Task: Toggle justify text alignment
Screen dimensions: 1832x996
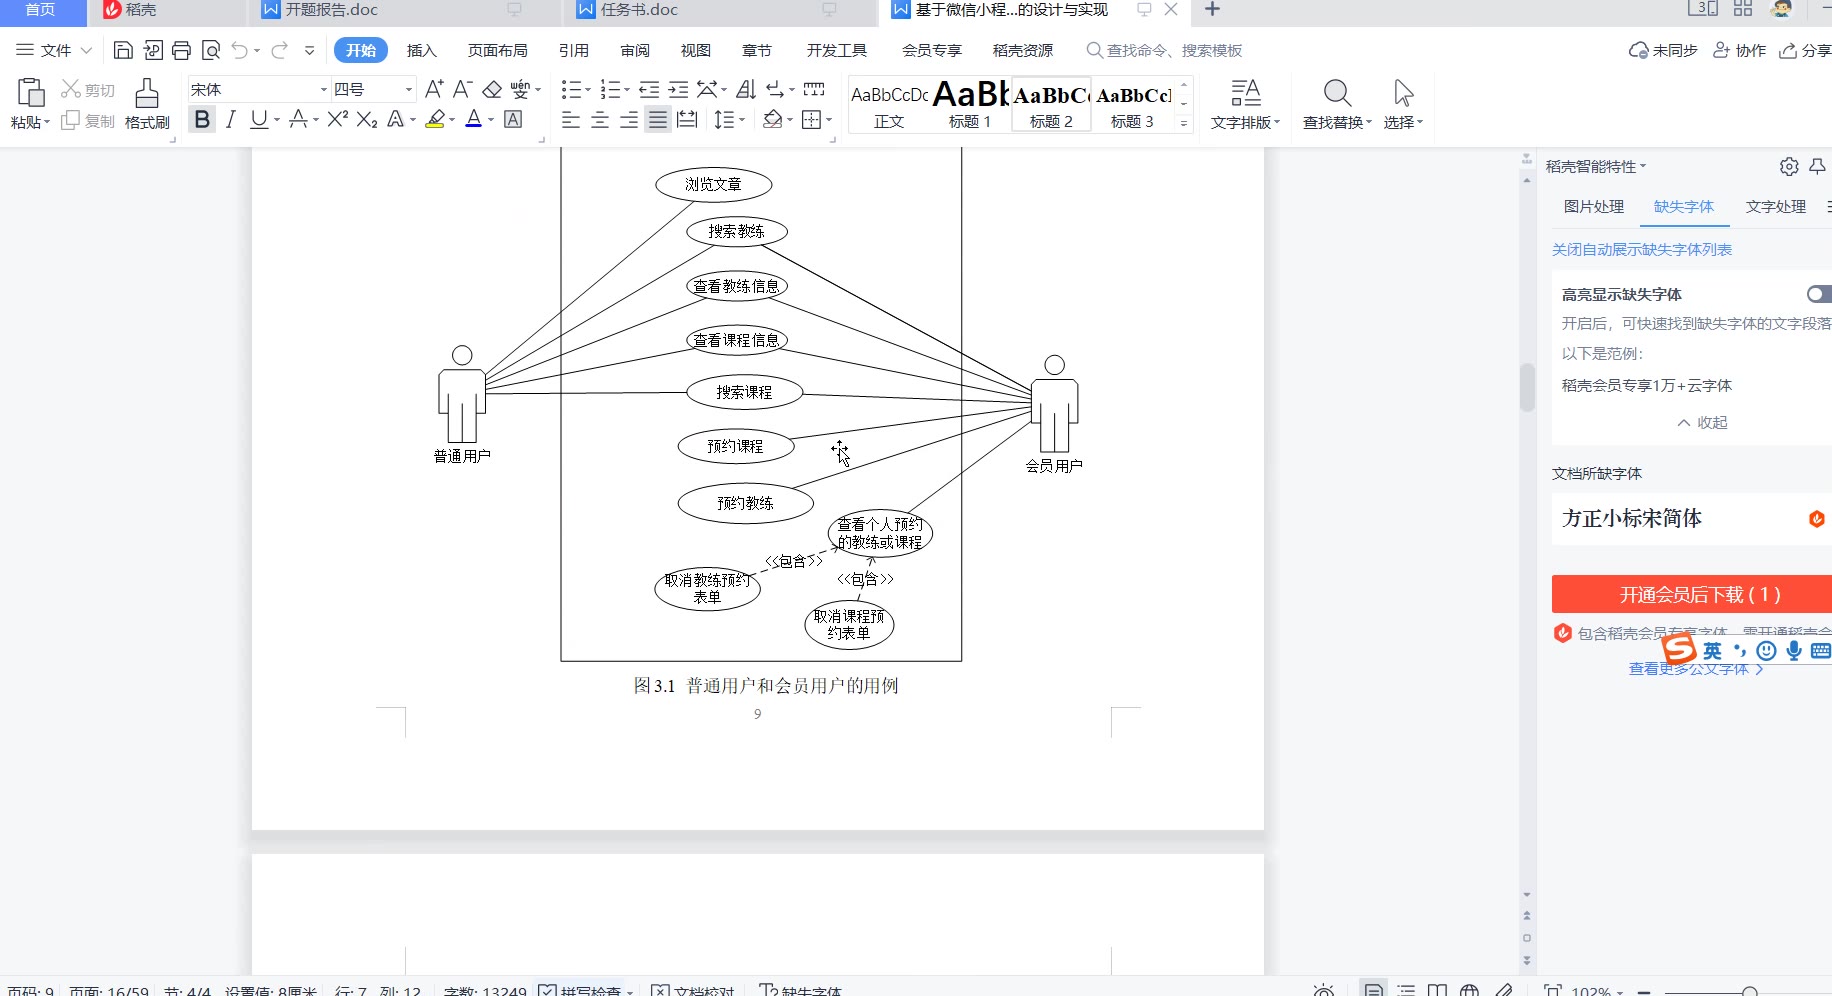Action: click(657, 120)
